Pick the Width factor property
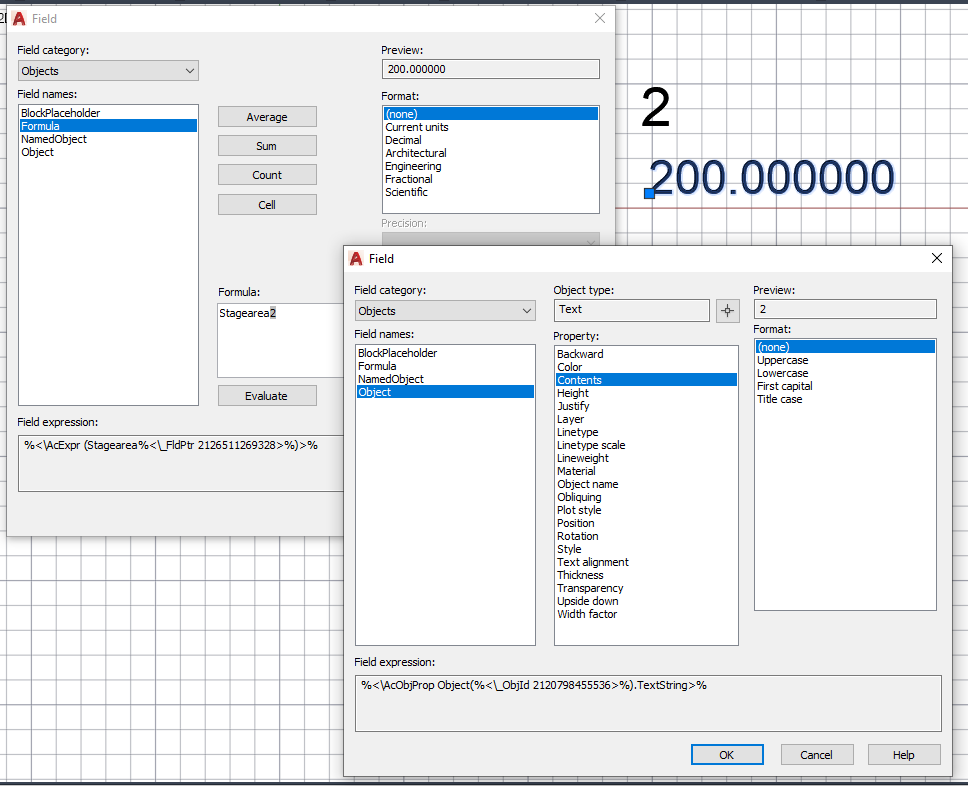Image resolution: width=968 pixels, height=786 pixels. pyautogui.click(x=586, y=614)
